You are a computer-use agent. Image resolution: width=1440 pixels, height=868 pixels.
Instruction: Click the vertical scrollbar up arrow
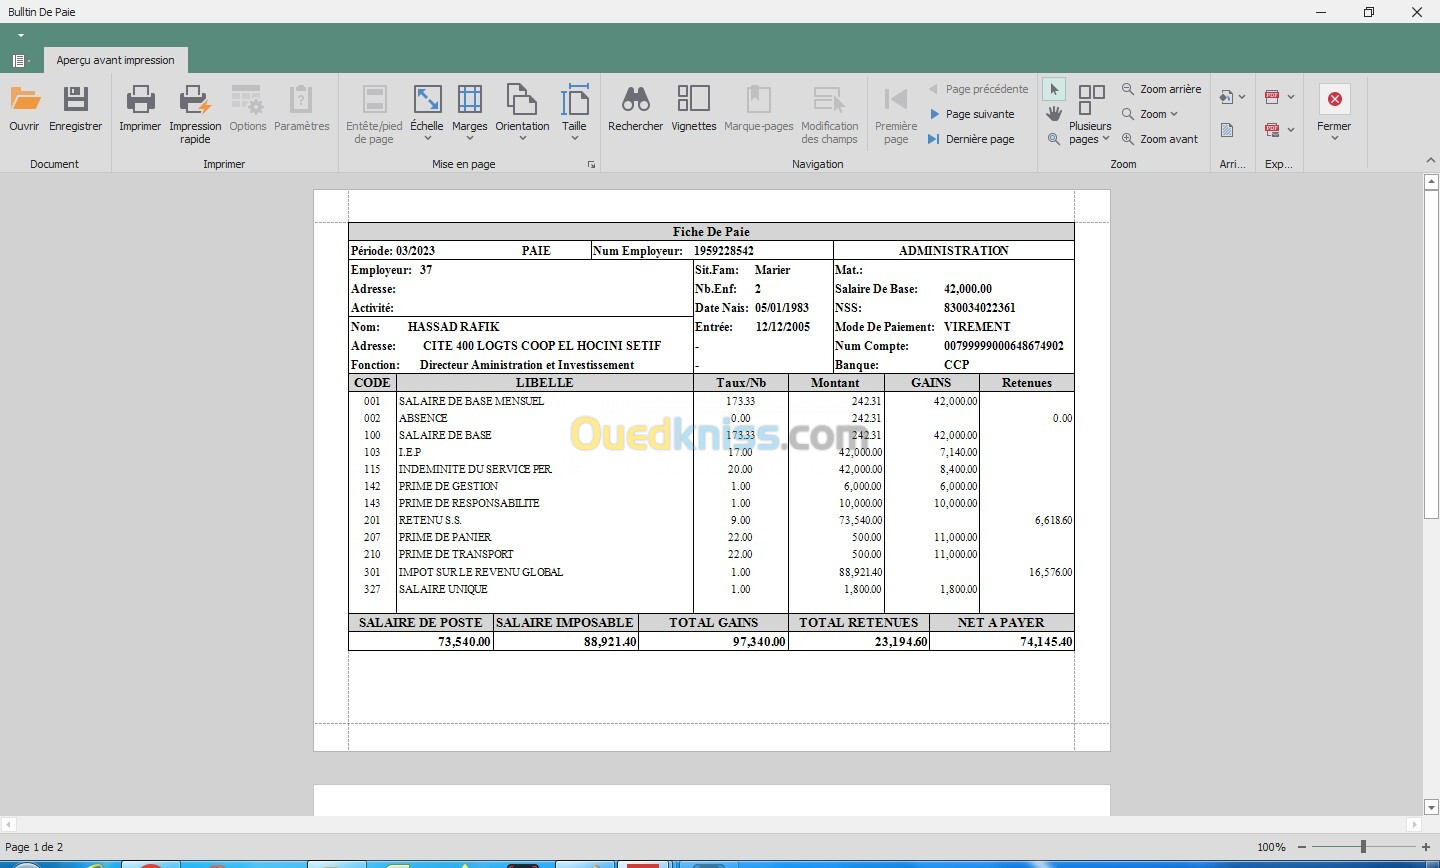coord(1431,182)
